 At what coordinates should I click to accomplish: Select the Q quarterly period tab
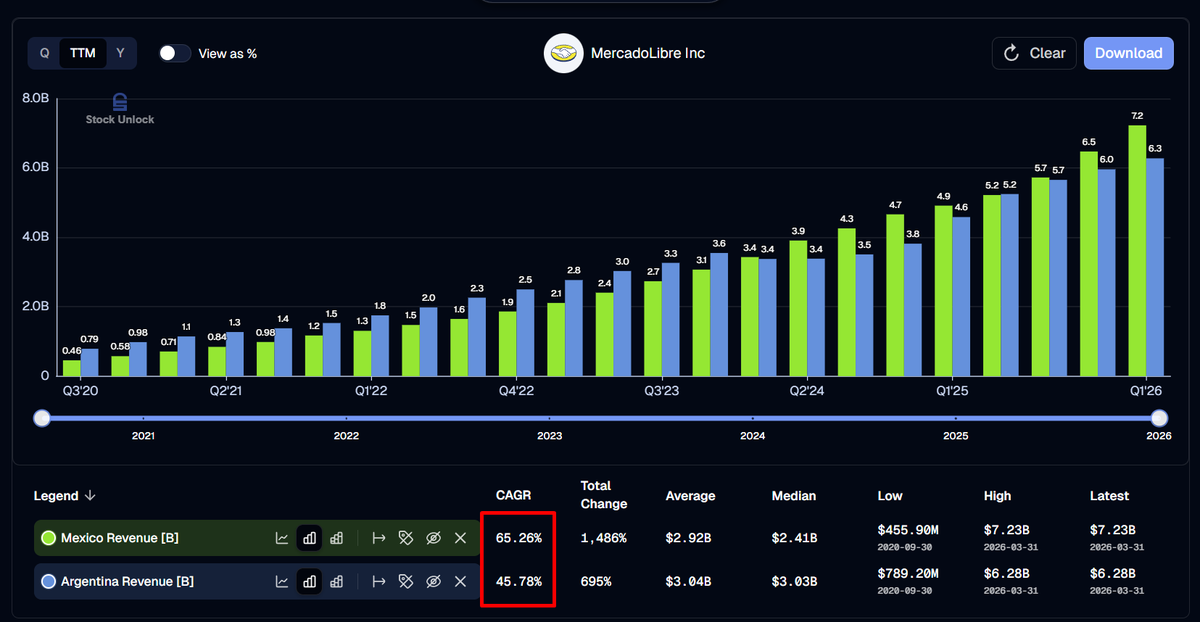tap(44, 53)
